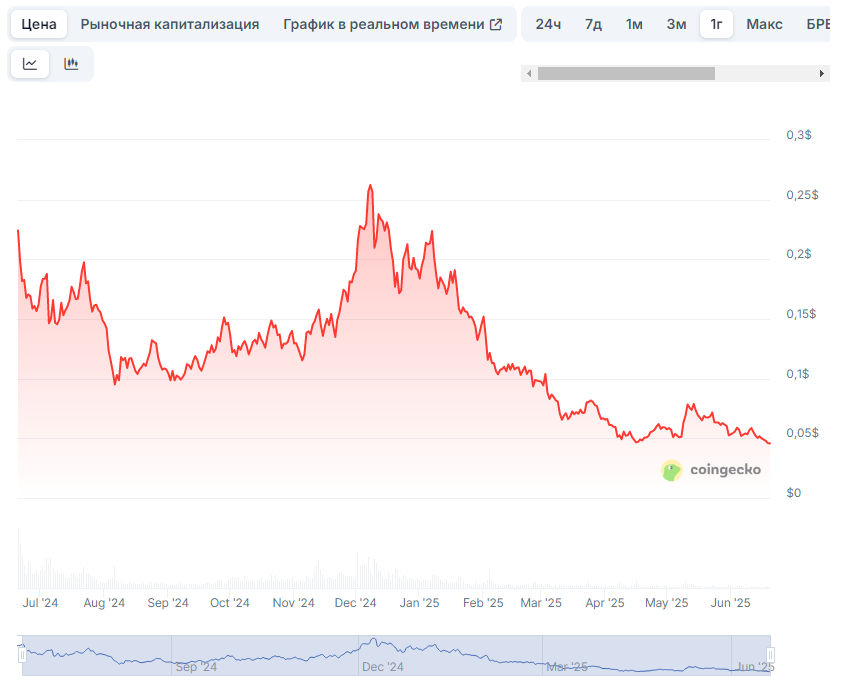Click the left handle of range navigator
Screen dimensions: 844x690
coord(22,655)
